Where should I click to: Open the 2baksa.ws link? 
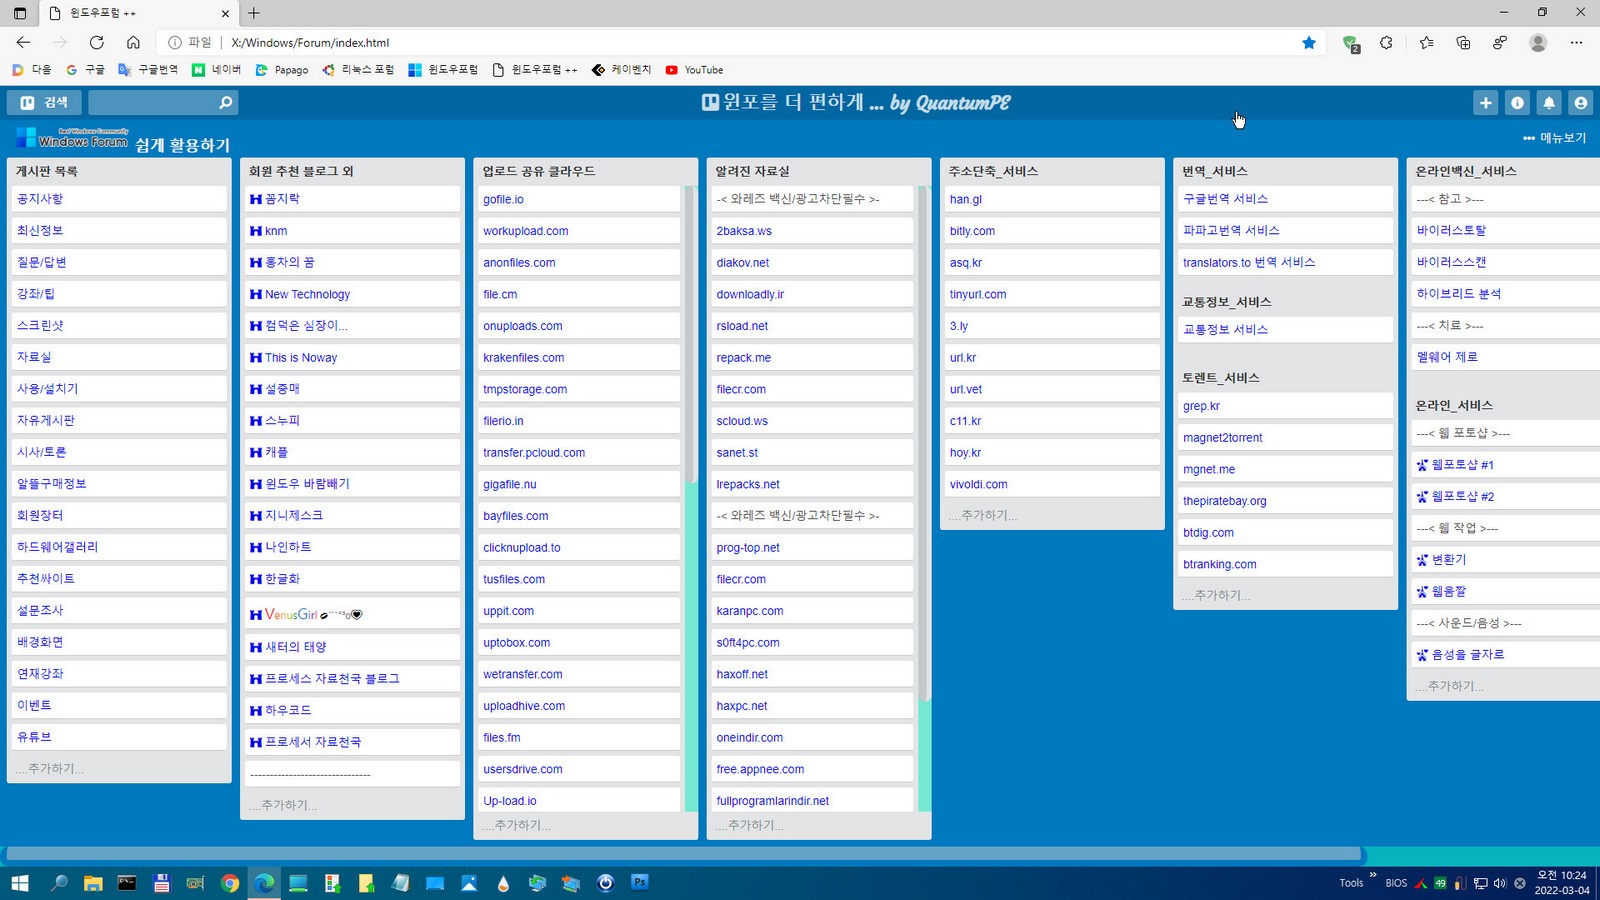pyautogui.click(x=813, y=230)
